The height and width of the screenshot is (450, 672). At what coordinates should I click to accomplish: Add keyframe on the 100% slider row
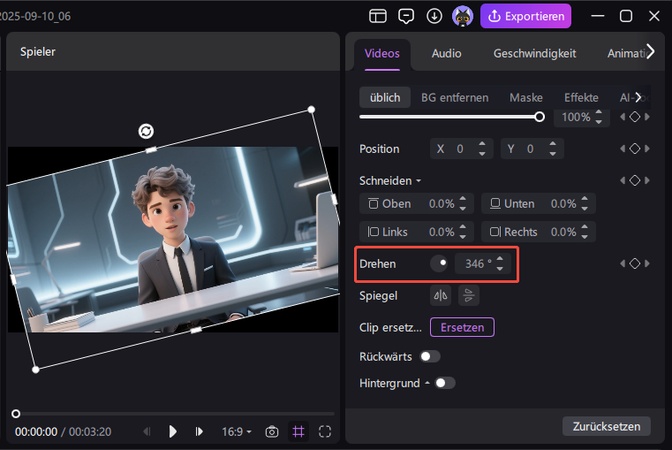(x=635, y=117)
